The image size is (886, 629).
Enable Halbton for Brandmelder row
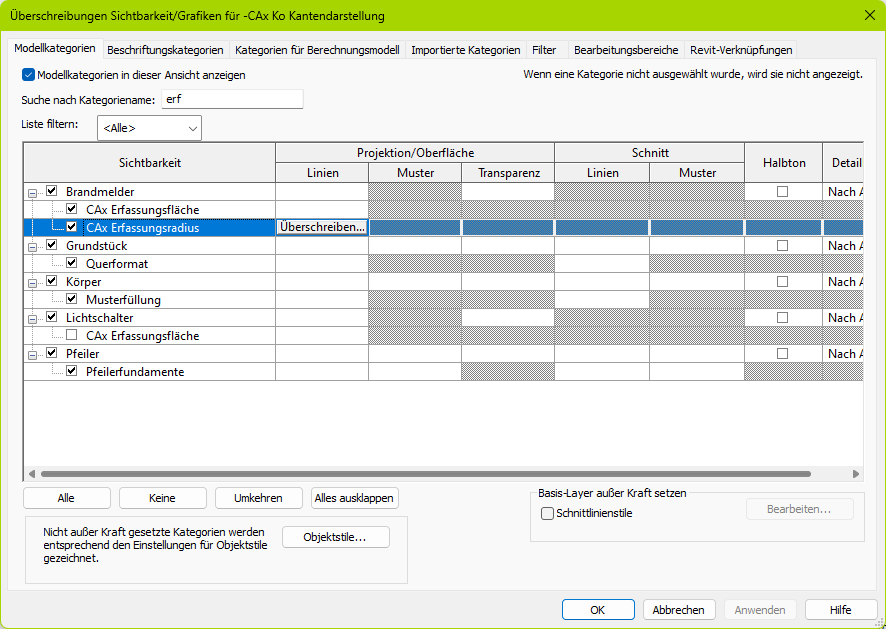783,192
